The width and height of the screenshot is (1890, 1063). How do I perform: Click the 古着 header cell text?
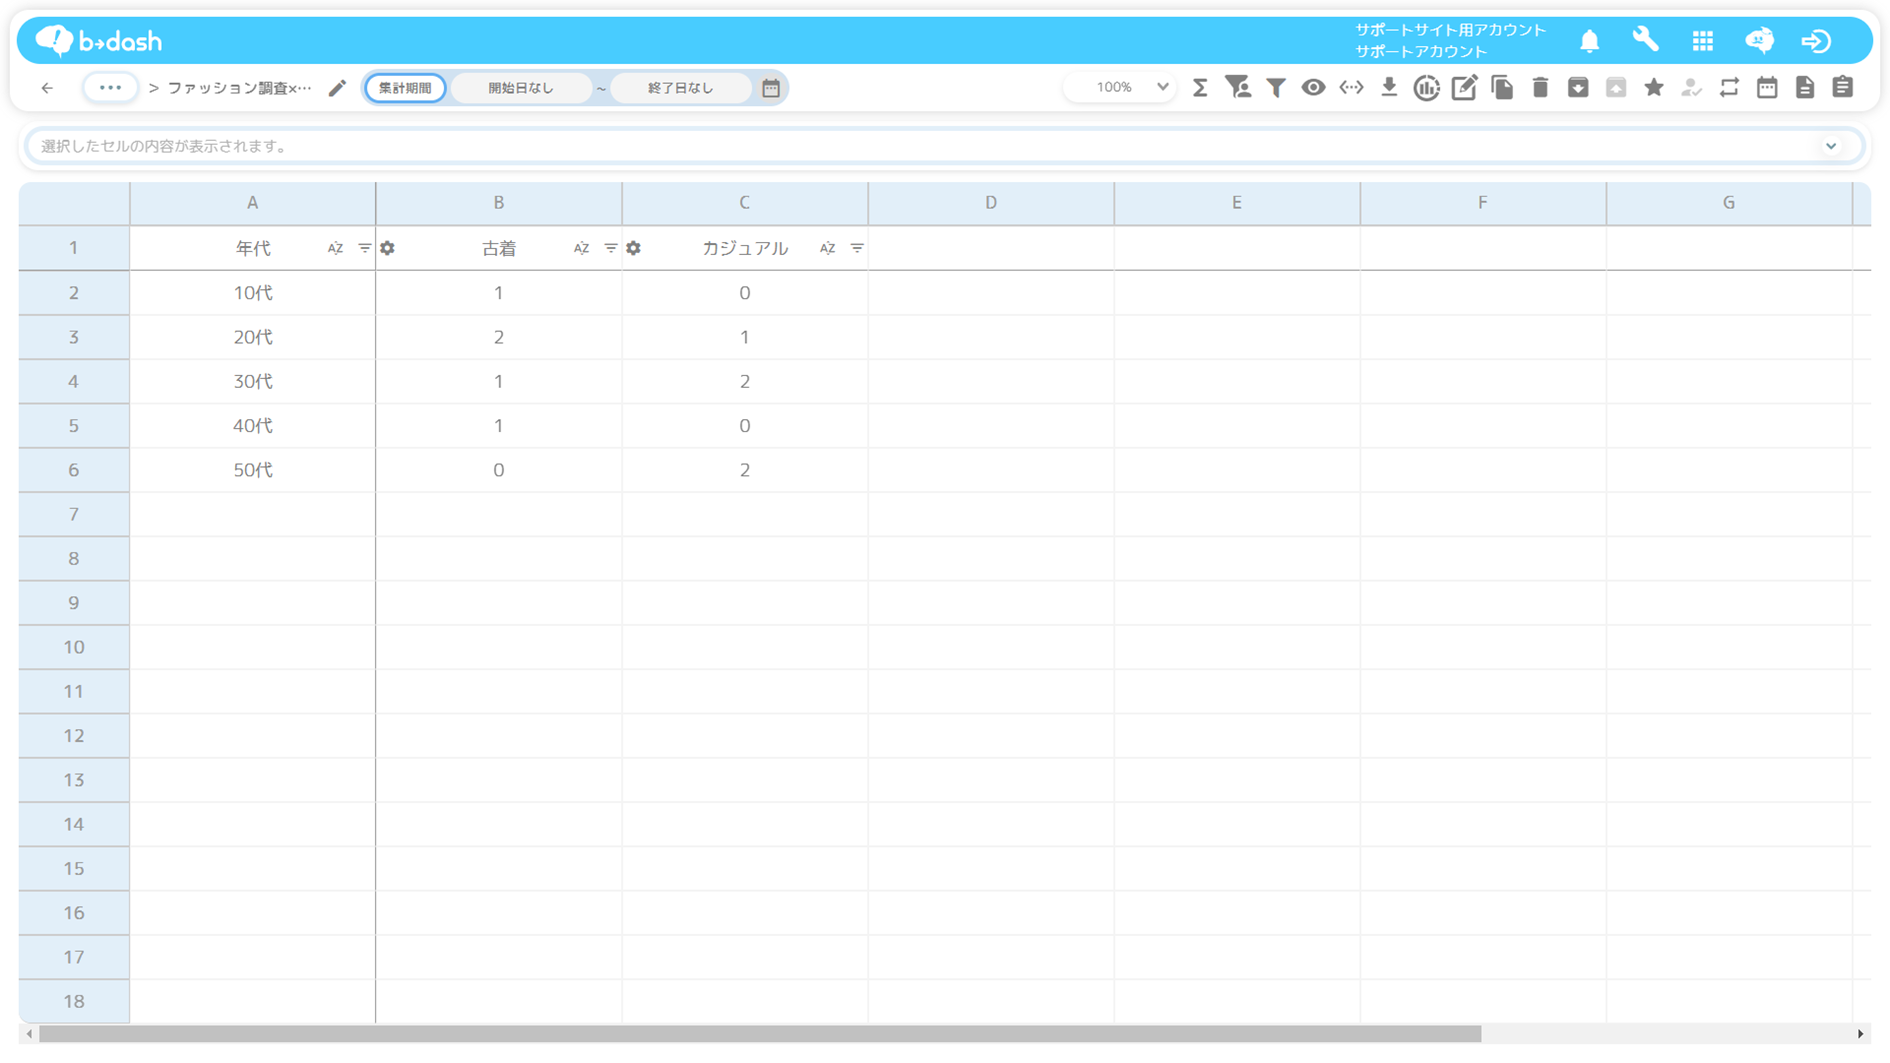[x=499, y=248]
